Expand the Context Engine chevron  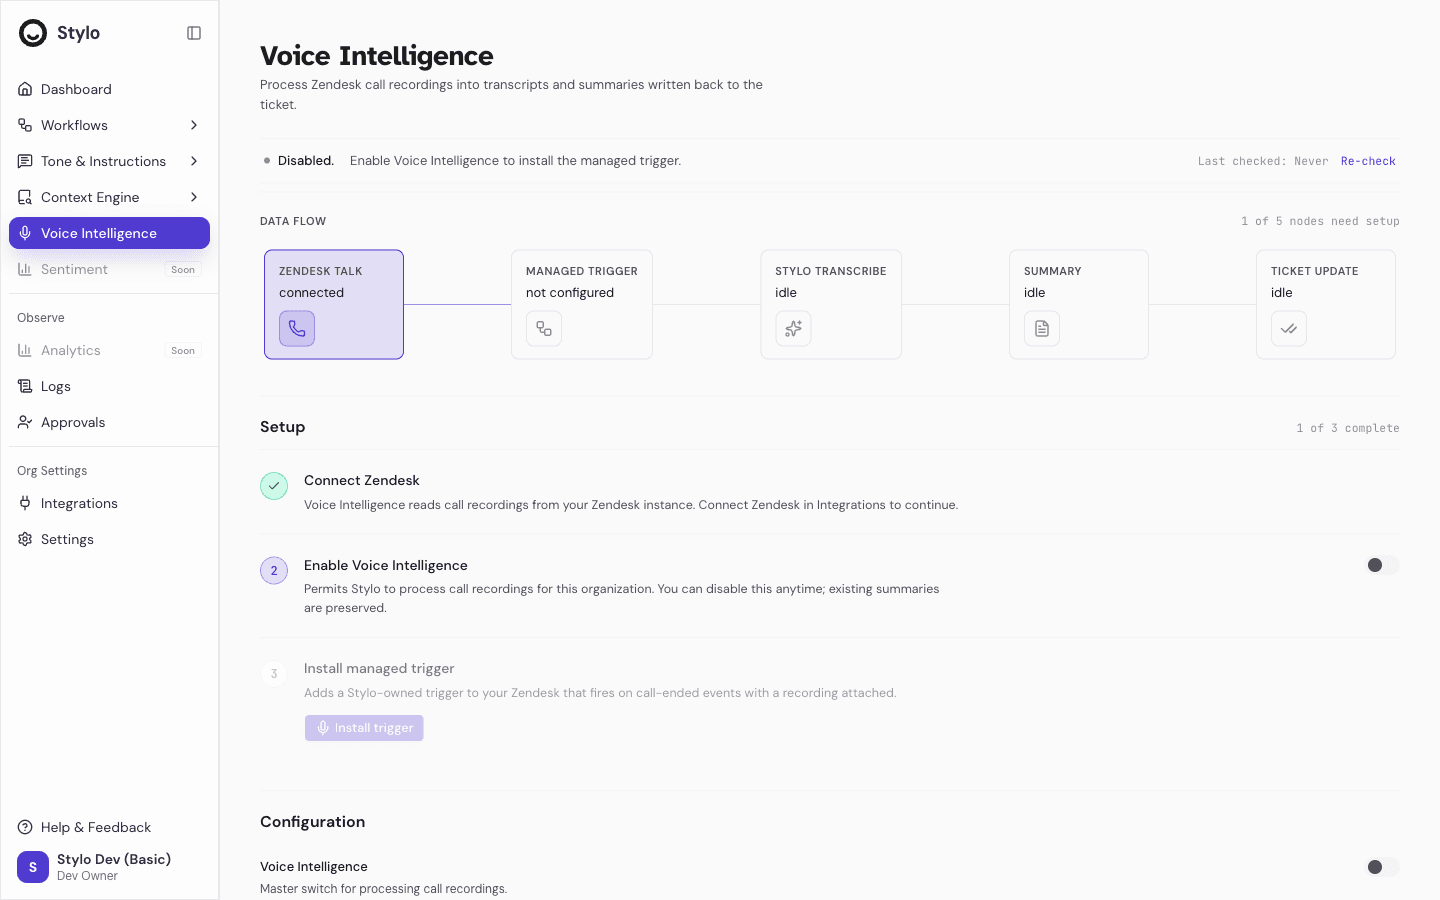pos(194,197)
